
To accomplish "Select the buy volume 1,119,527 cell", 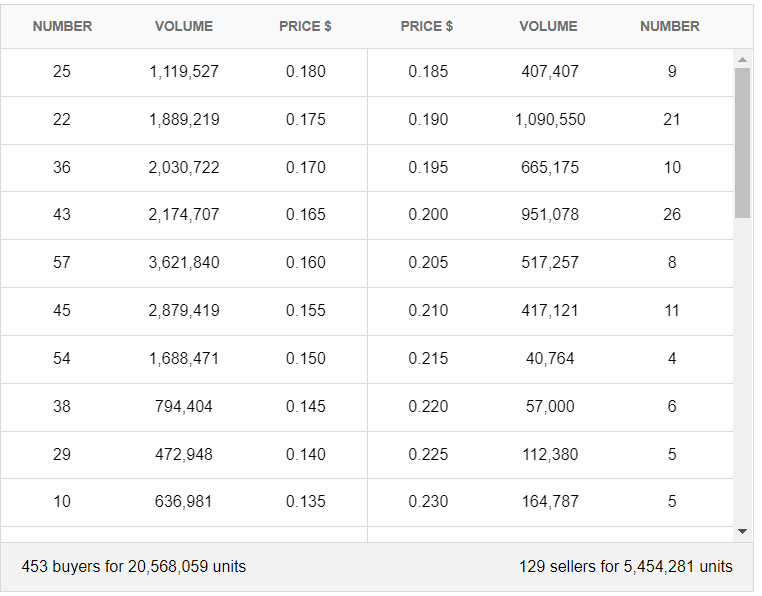I will click(x=184, y=72).
